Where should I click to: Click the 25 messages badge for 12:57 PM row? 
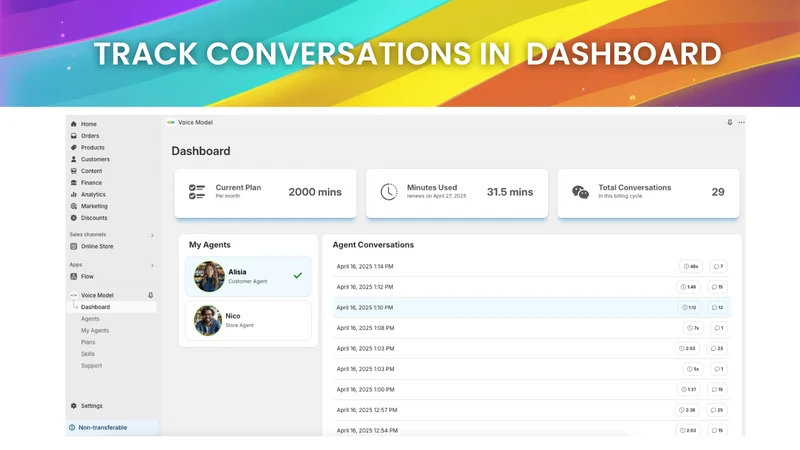(717, 410)
